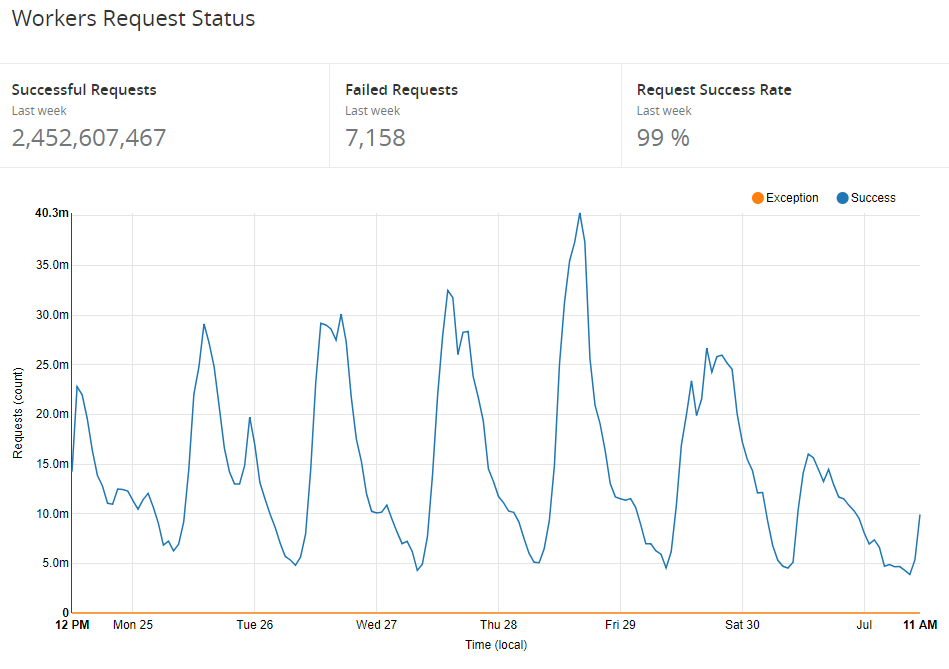Viewport: 949px width, 669px height.
Task: Select the Thu 28 x-axis label
Action: tap(498, 625)
